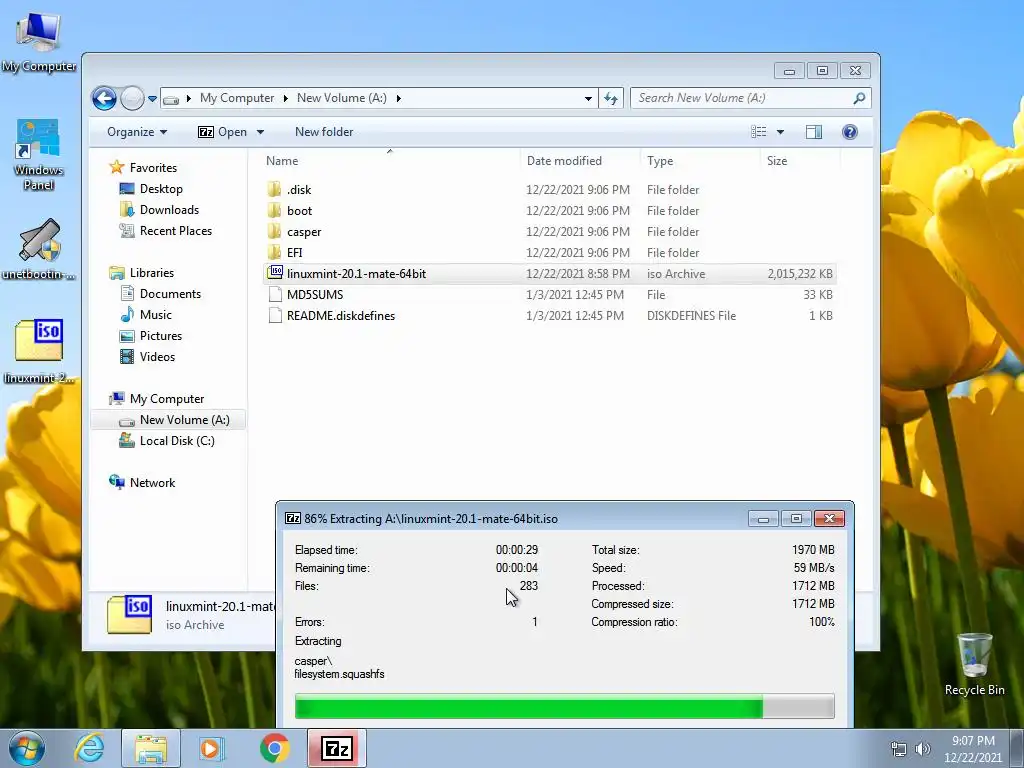Click My Computer breadcrumb in address bar
The image size is (1024, 768).
coord(237,98)
